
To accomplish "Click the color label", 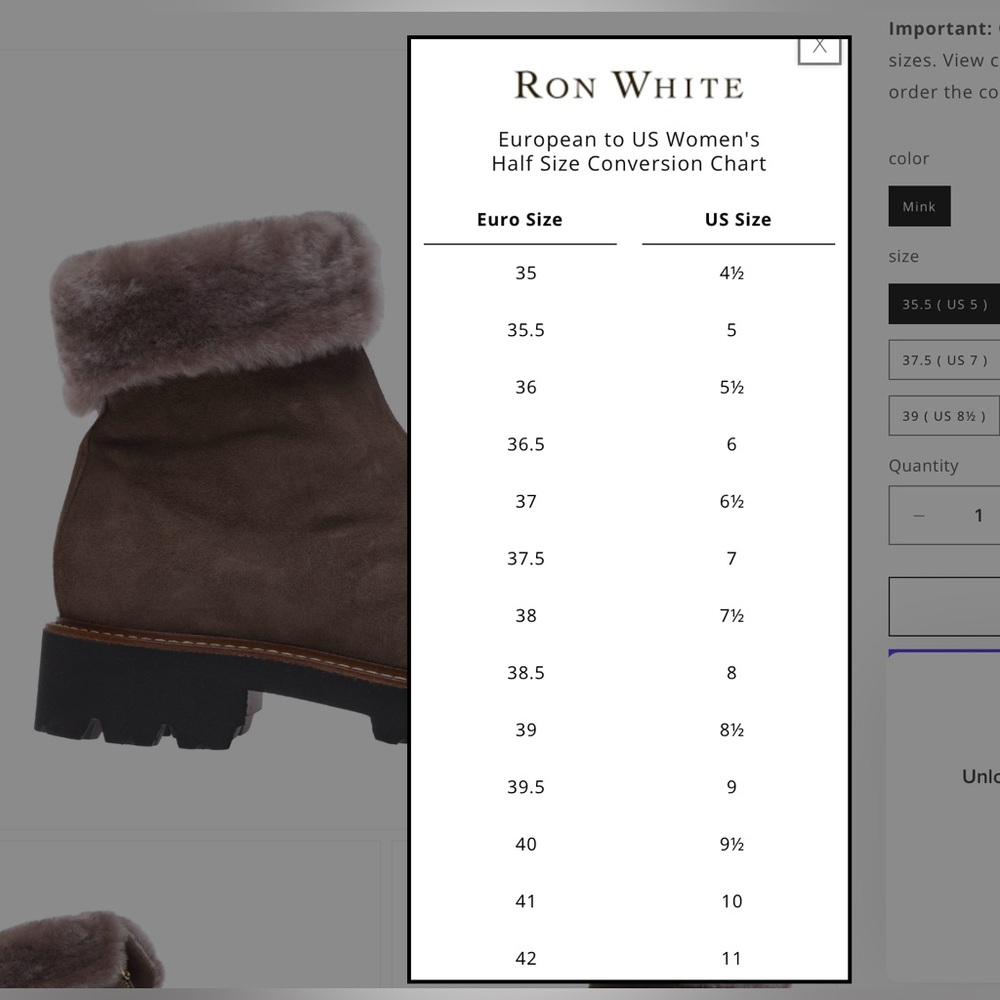I will [x=909, y=158].
